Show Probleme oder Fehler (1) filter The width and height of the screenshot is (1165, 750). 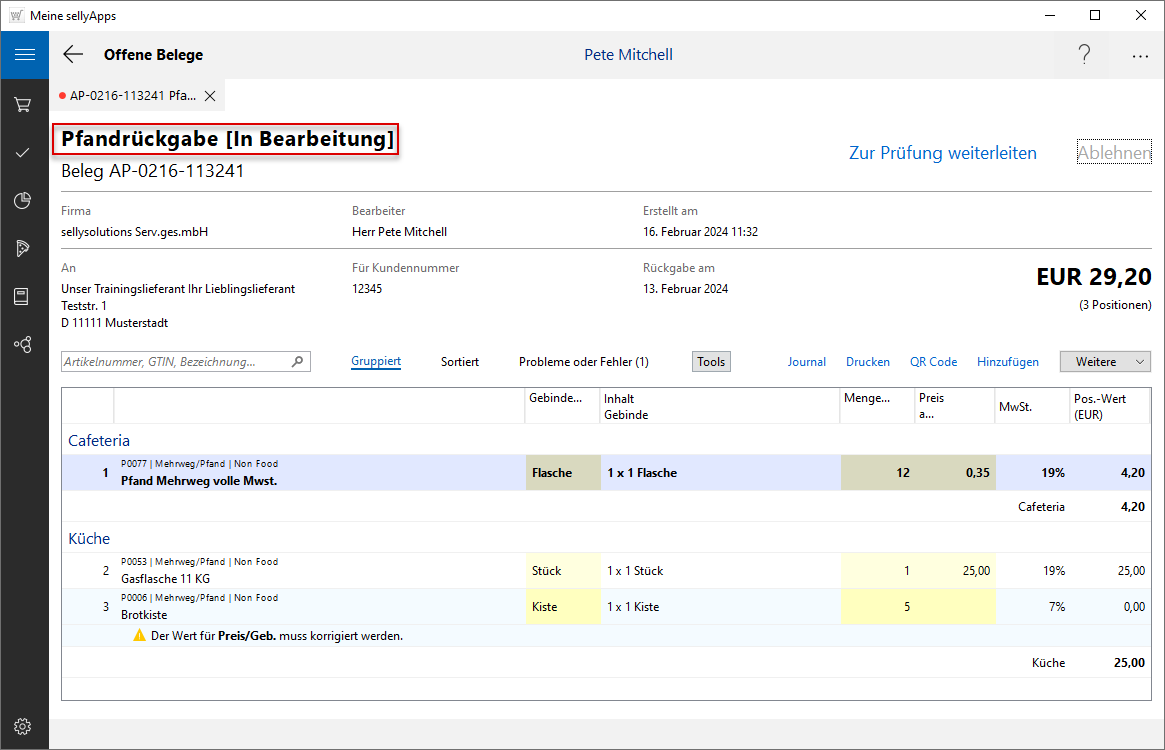click(x=583, y=362)
